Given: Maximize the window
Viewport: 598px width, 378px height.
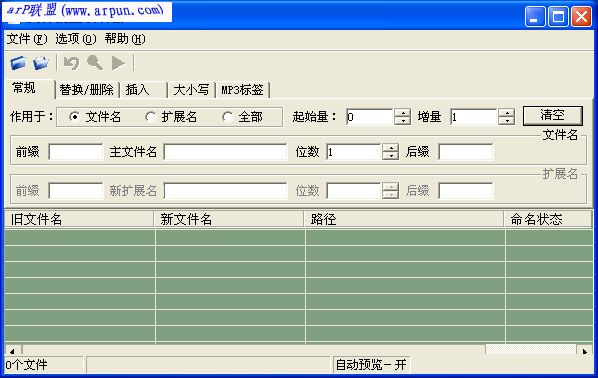Looking at the screenshot, I should 558,17.
